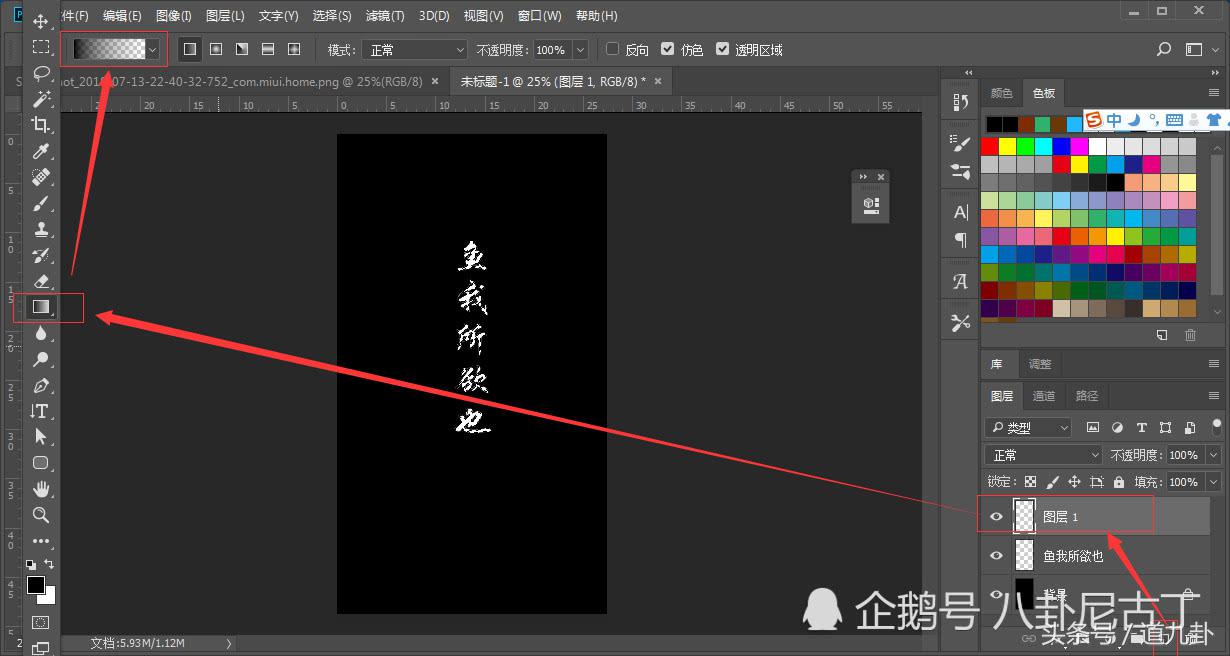This screenshot has width=1230, height=656.
Task: Select the Gradient tool in the toolbar
Action: tap(41, 307)
